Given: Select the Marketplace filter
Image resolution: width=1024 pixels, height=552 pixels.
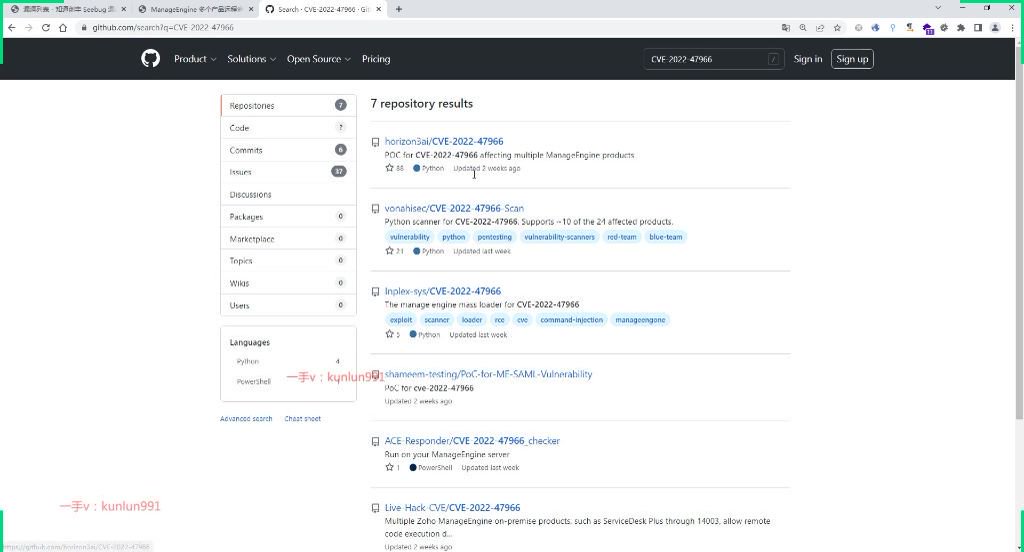Looking at the screenshot, I should (x=288, y=238).
